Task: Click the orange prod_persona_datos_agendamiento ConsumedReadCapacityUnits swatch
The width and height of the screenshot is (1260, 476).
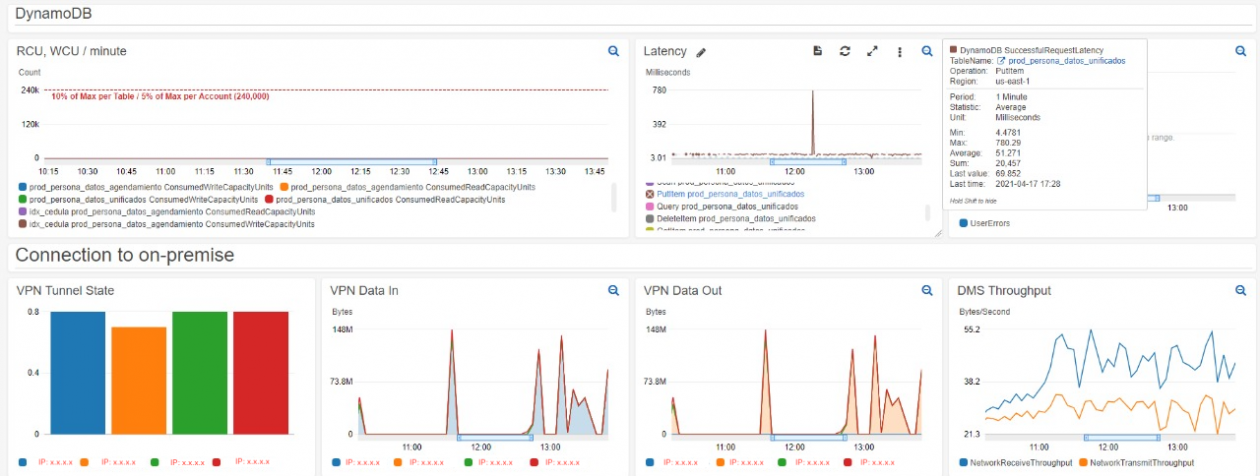Action: tap(285, 187)
